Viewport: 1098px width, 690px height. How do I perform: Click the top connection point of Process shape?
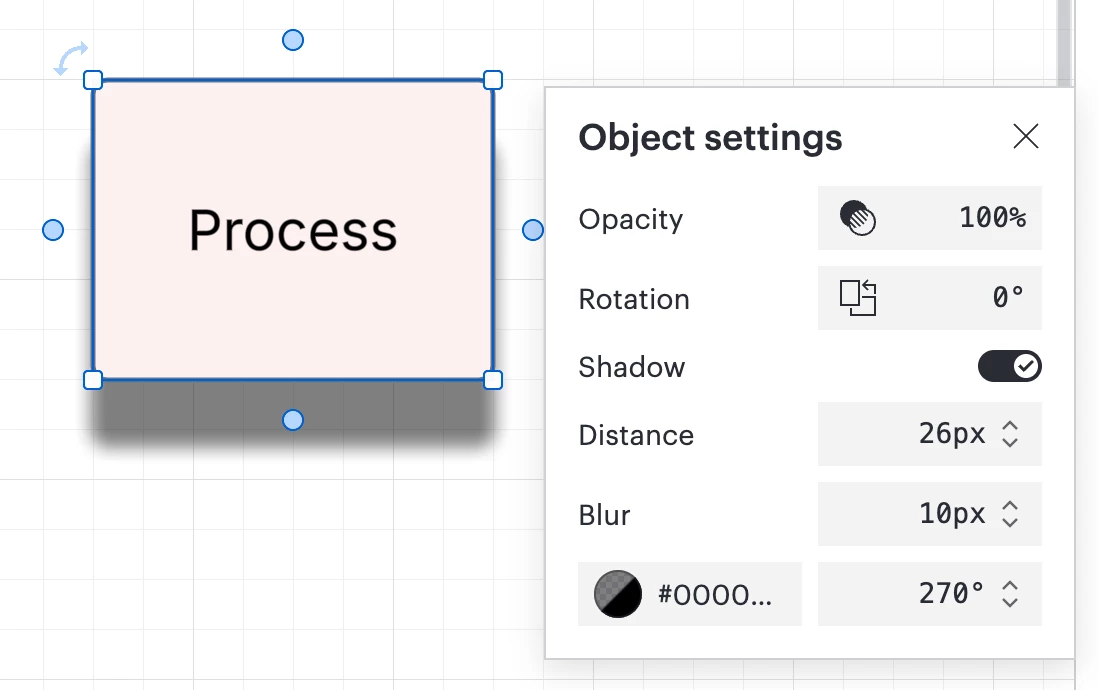click(x=293, y=40)
